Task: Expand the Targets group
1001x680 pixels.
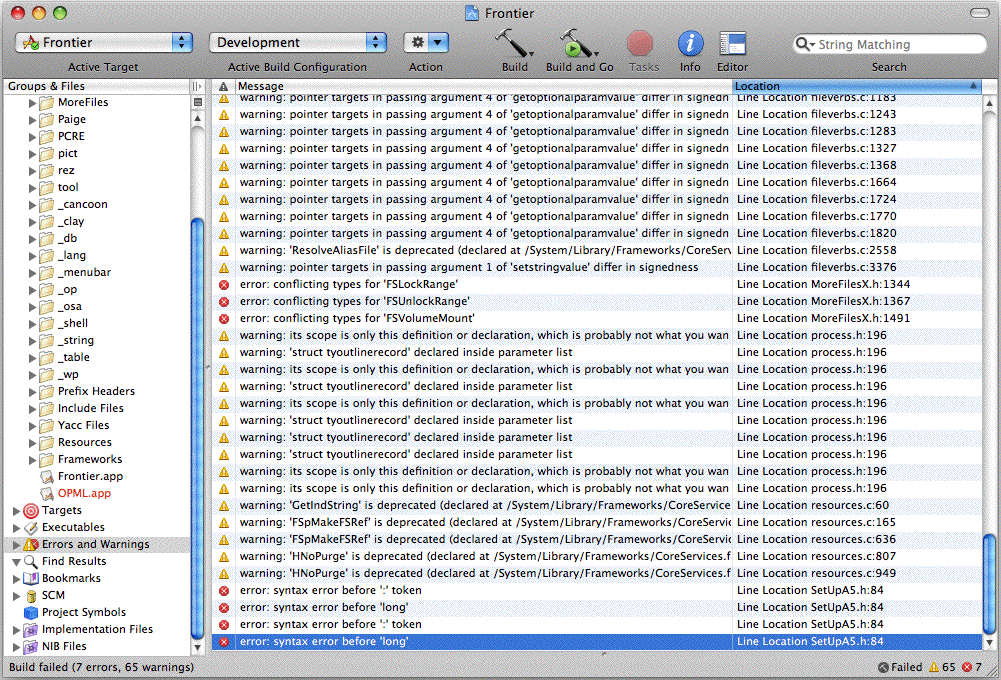Action: click(x=16, y=511)
